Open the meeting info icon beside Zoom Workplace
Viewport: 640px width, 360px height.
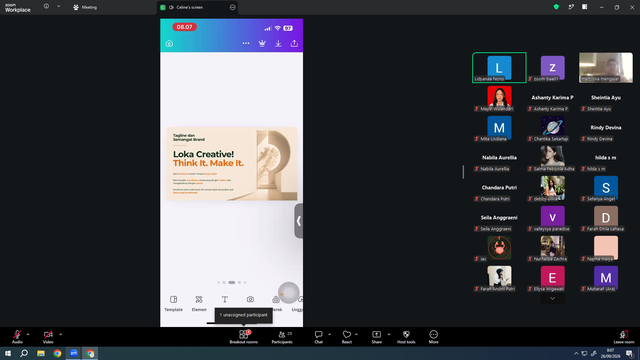tap(46, 7)
